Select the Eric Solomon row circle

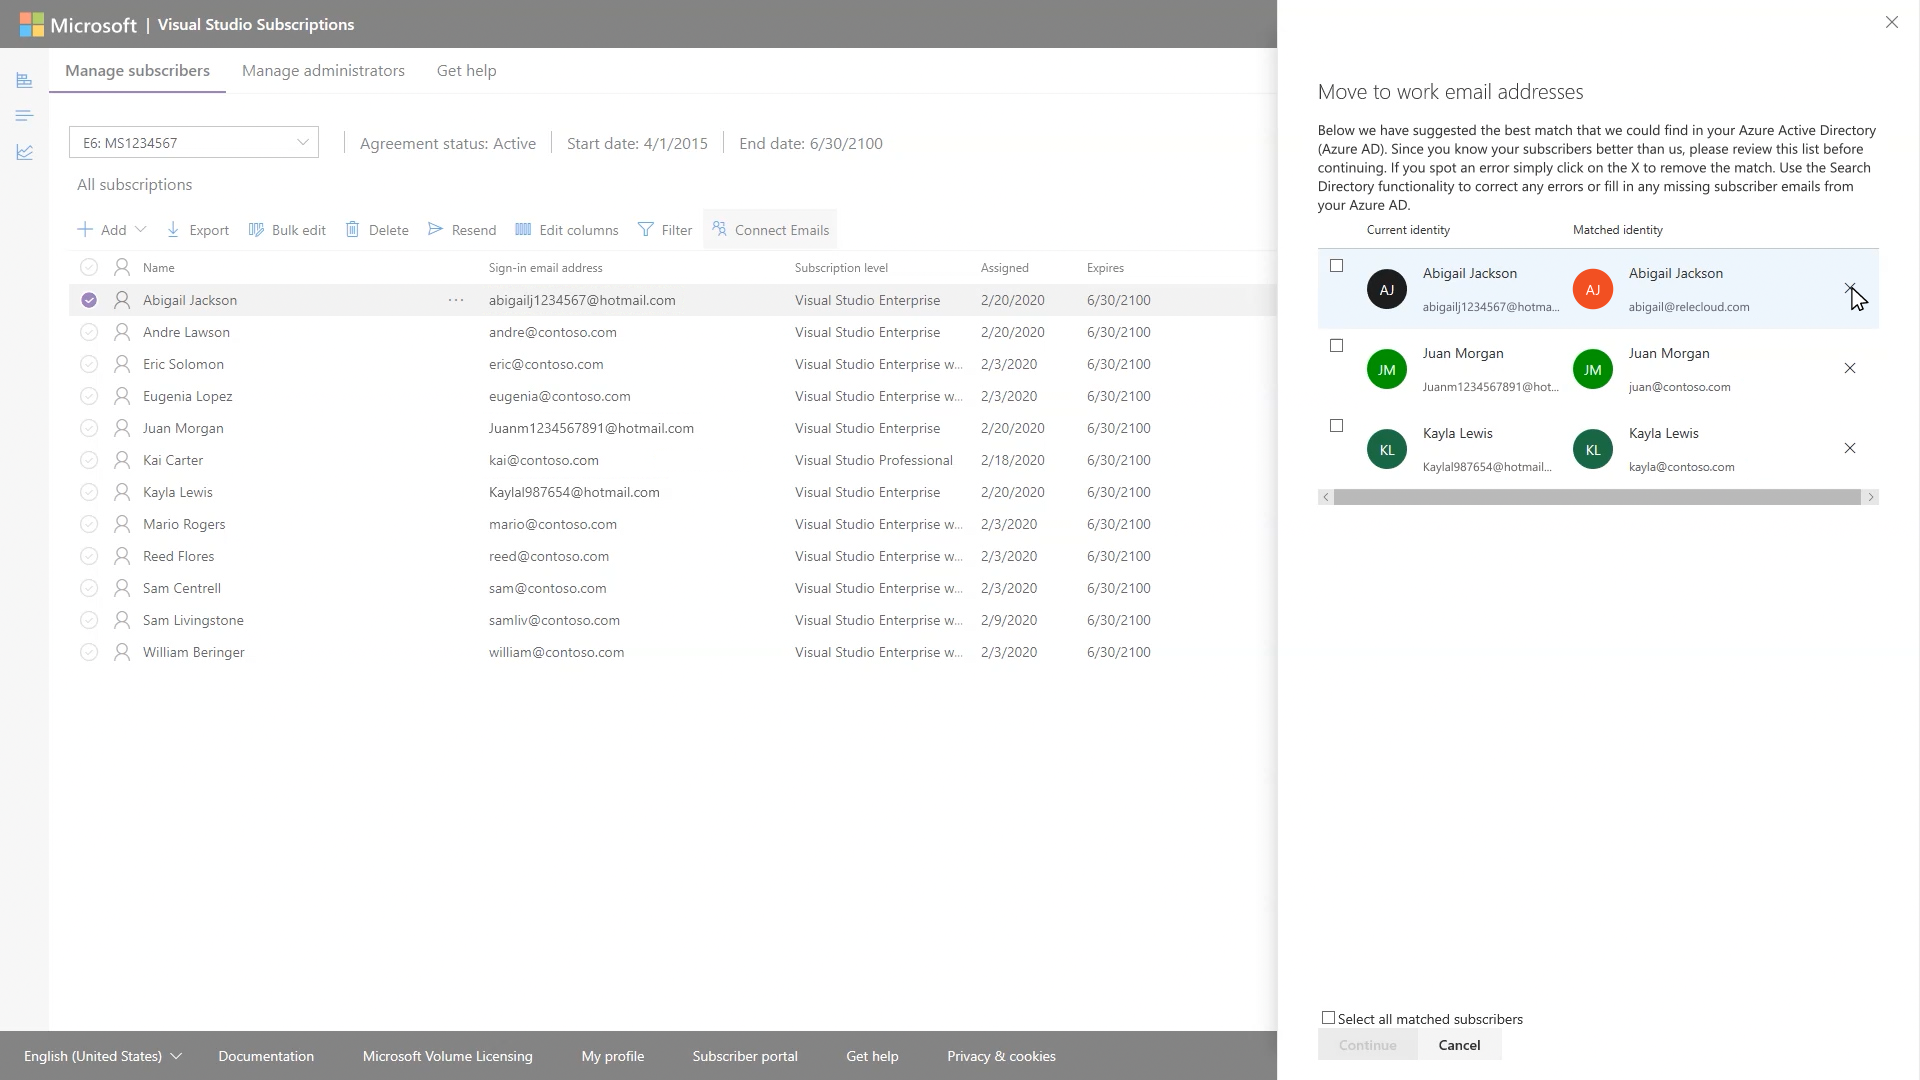(89, 364)
